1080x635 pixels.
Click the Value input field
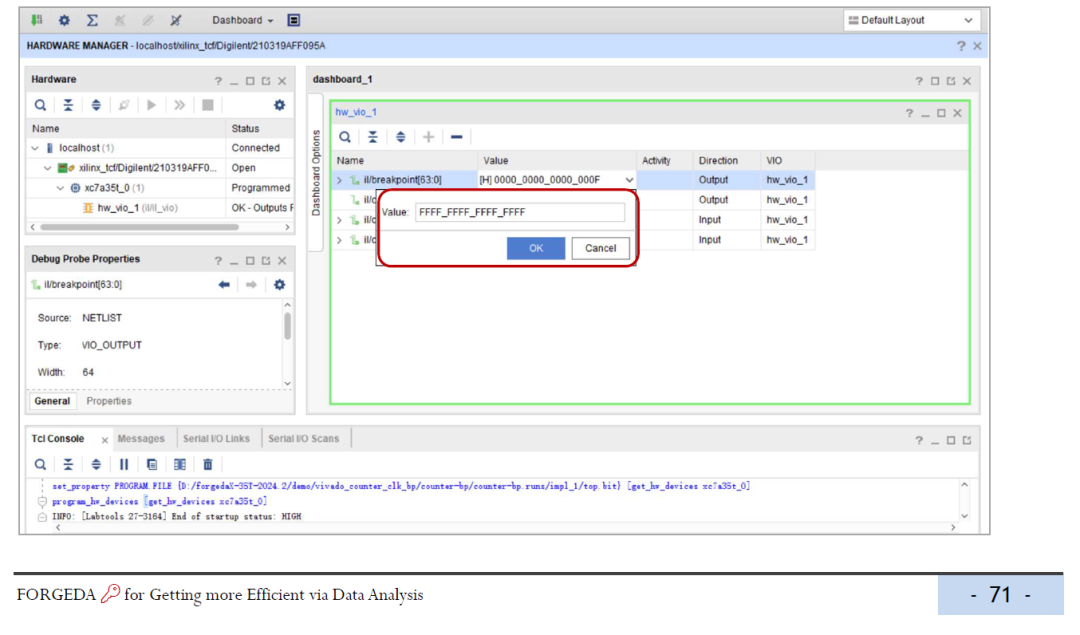coord(520,212)
